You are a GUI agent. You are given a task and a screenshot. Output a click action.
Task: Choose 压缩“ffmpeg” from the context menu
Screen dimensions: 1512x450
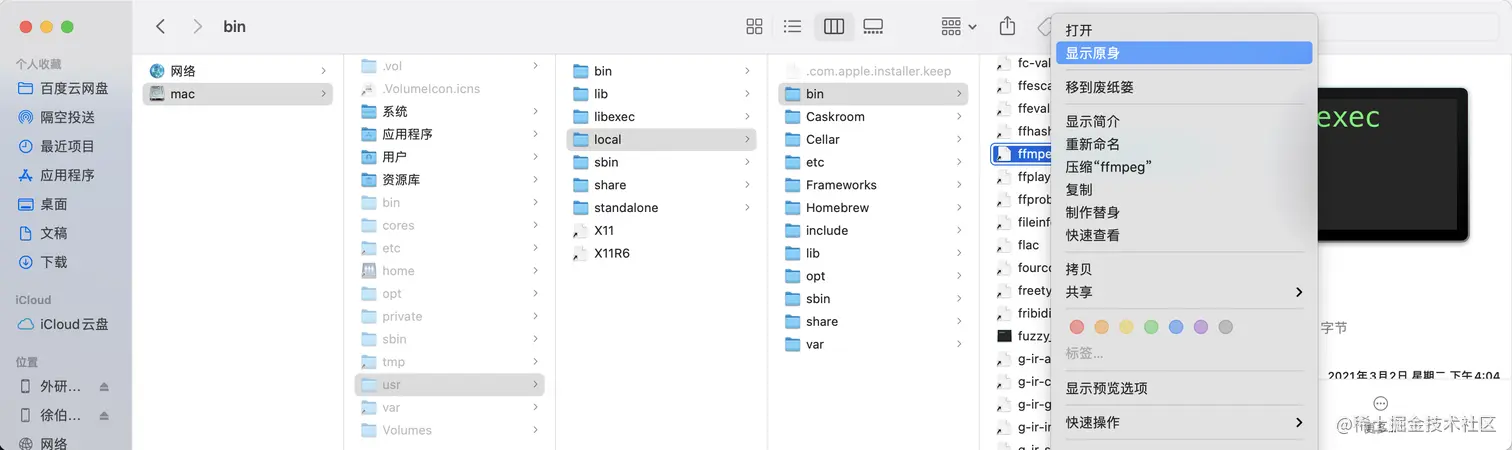(x=1184, y=167)
